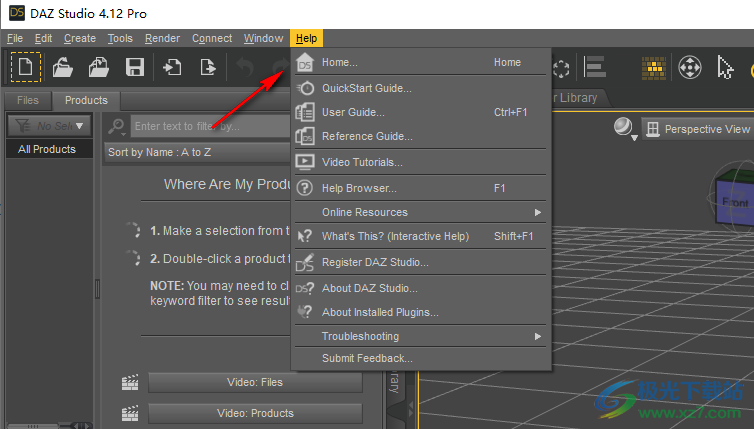The height and width of the screenshot is (429, 754).
Task: Click the viewport layout icon beside Perspective View
Action: [653, 129]
